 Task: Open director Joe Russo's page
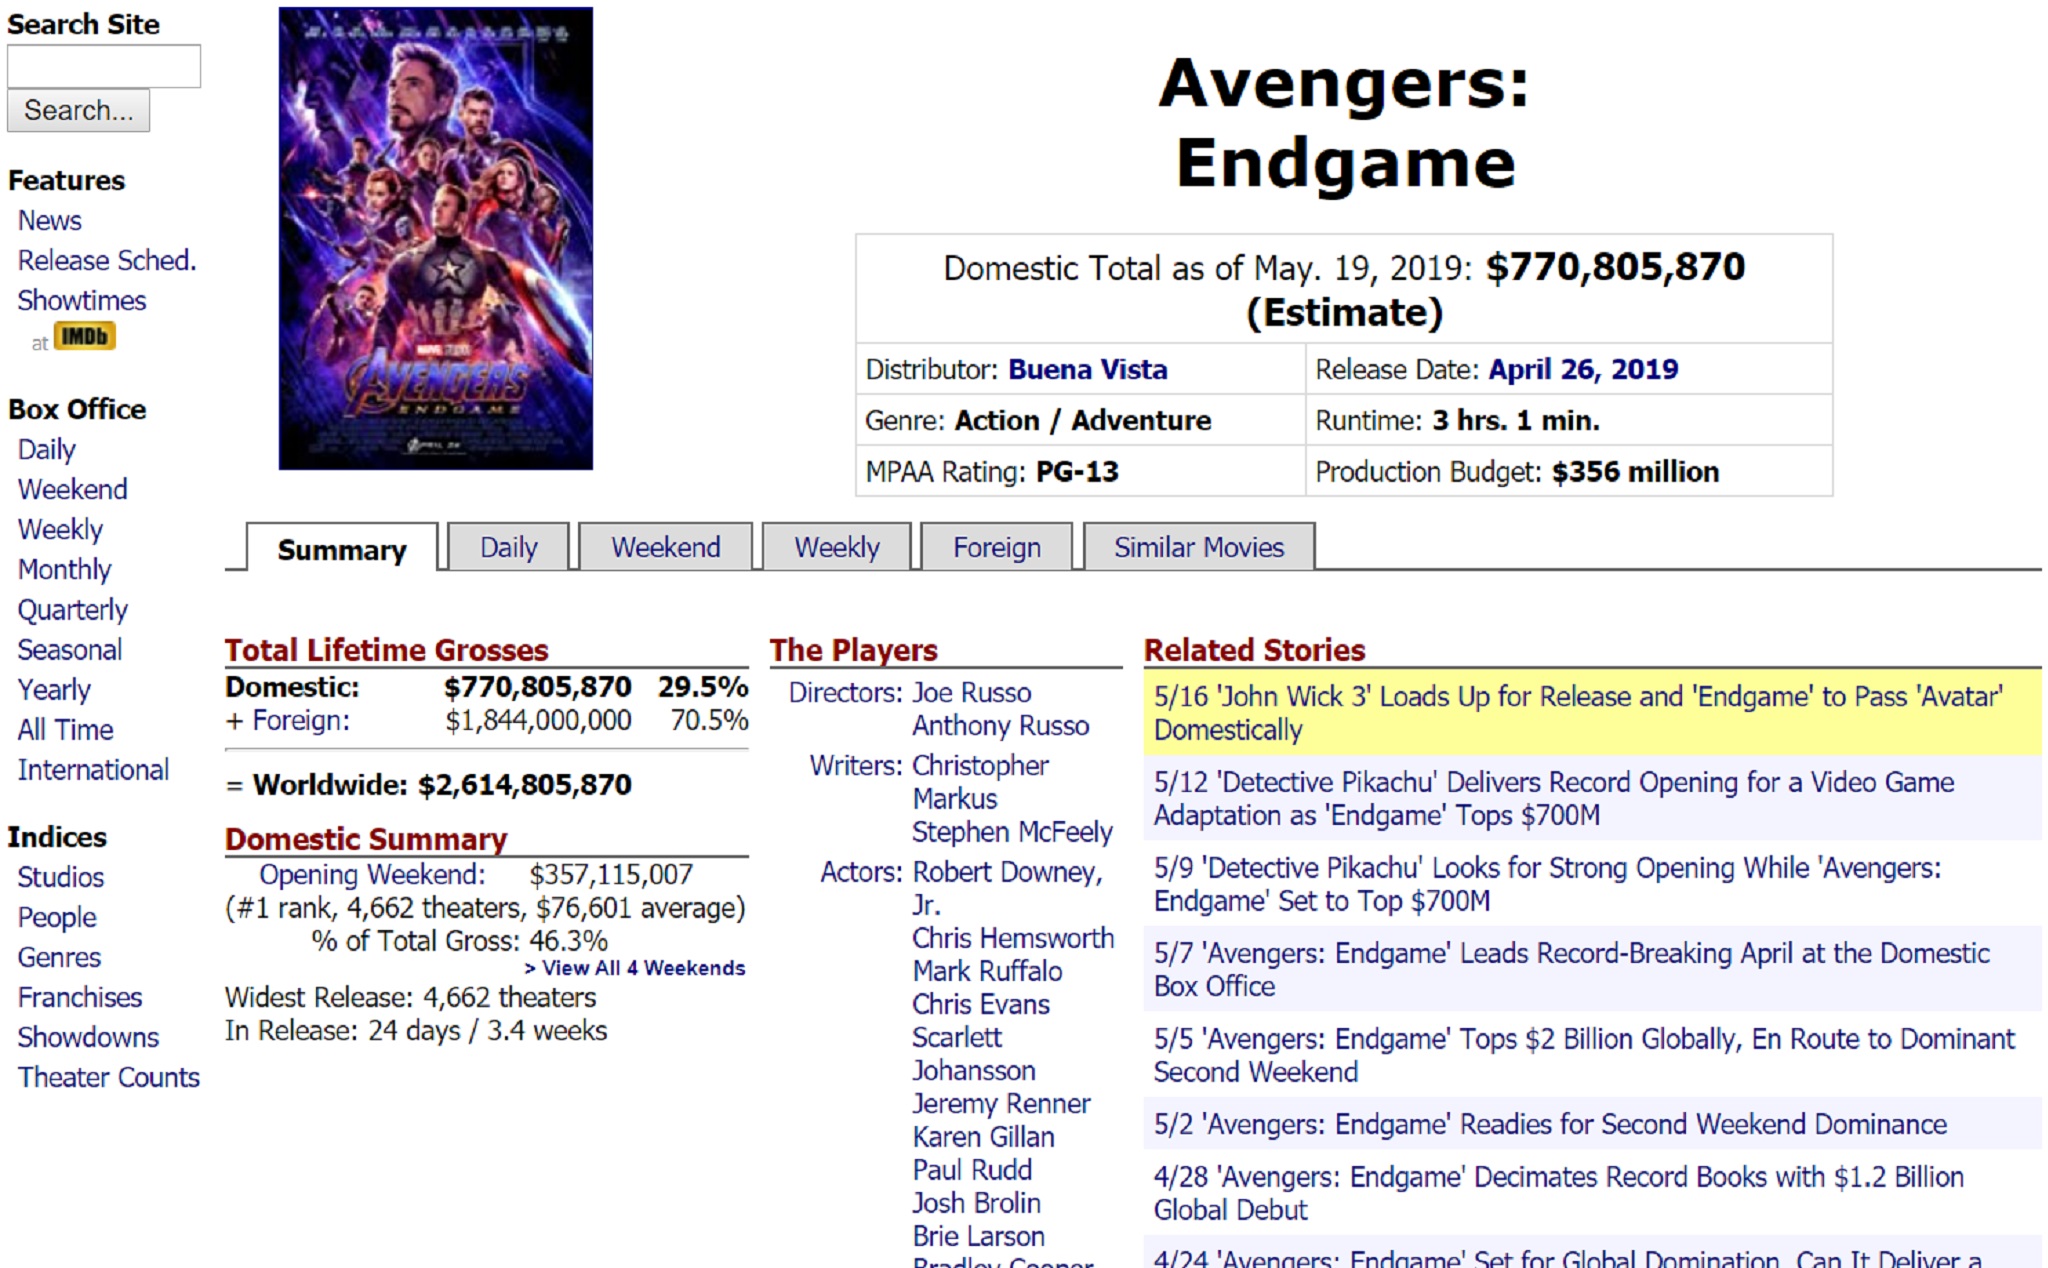click(x=972, y=692)
